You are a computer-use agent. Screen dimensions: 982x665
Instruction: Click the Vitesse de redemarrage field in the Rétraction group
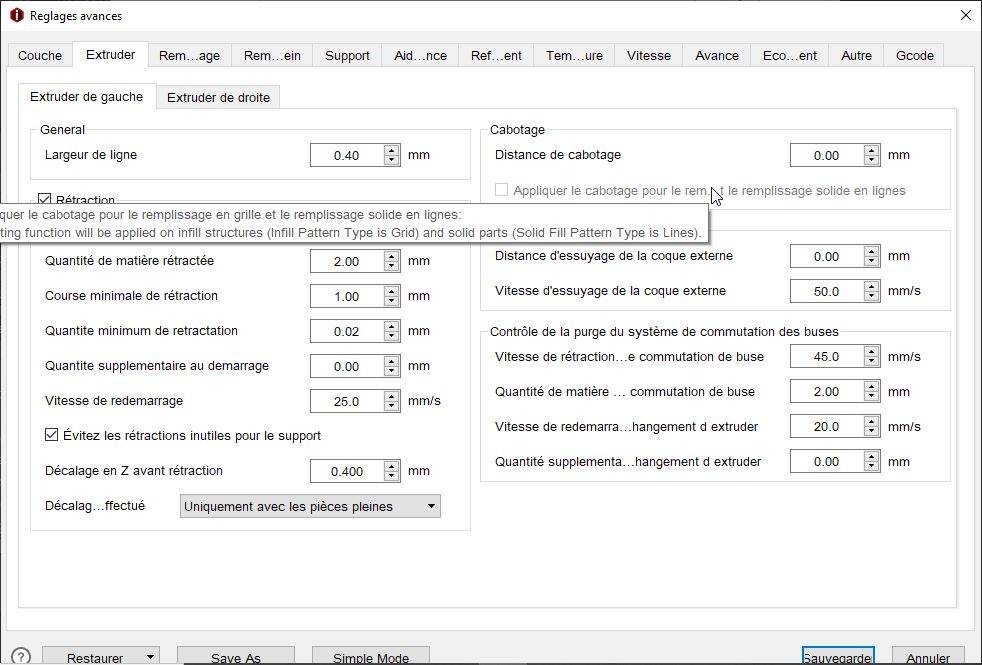pos(347,401)
